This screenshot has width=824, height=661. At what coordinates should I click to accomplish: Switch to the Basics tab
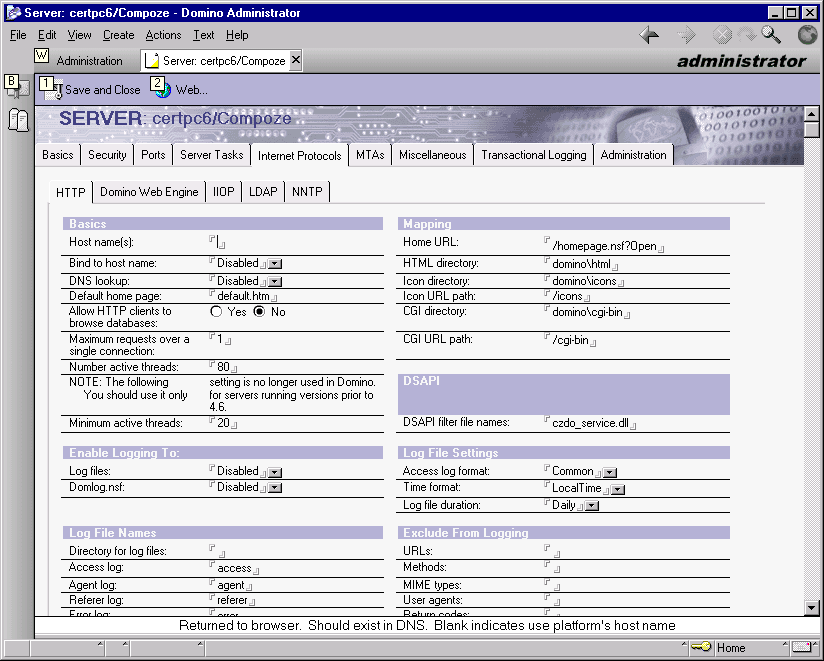[58, 155]
